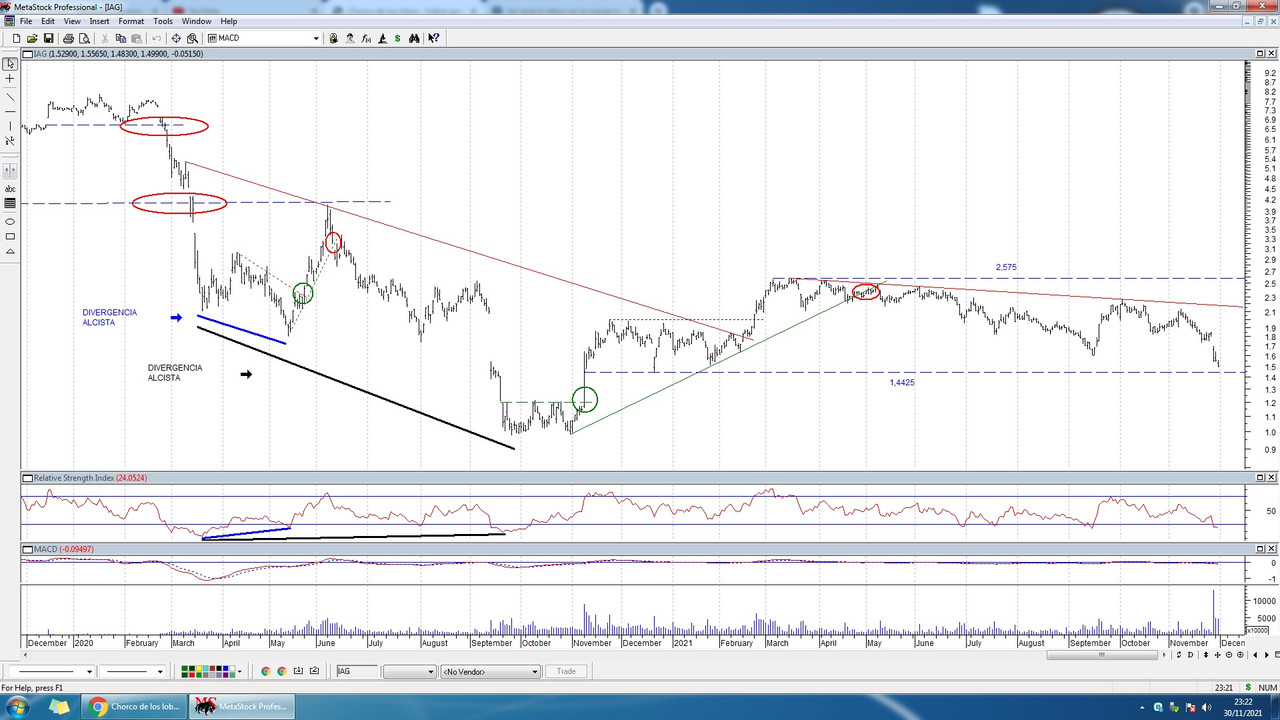Open the color palette dropdown arrow
Screen dimensions: 1280x720
click(239, 671)
